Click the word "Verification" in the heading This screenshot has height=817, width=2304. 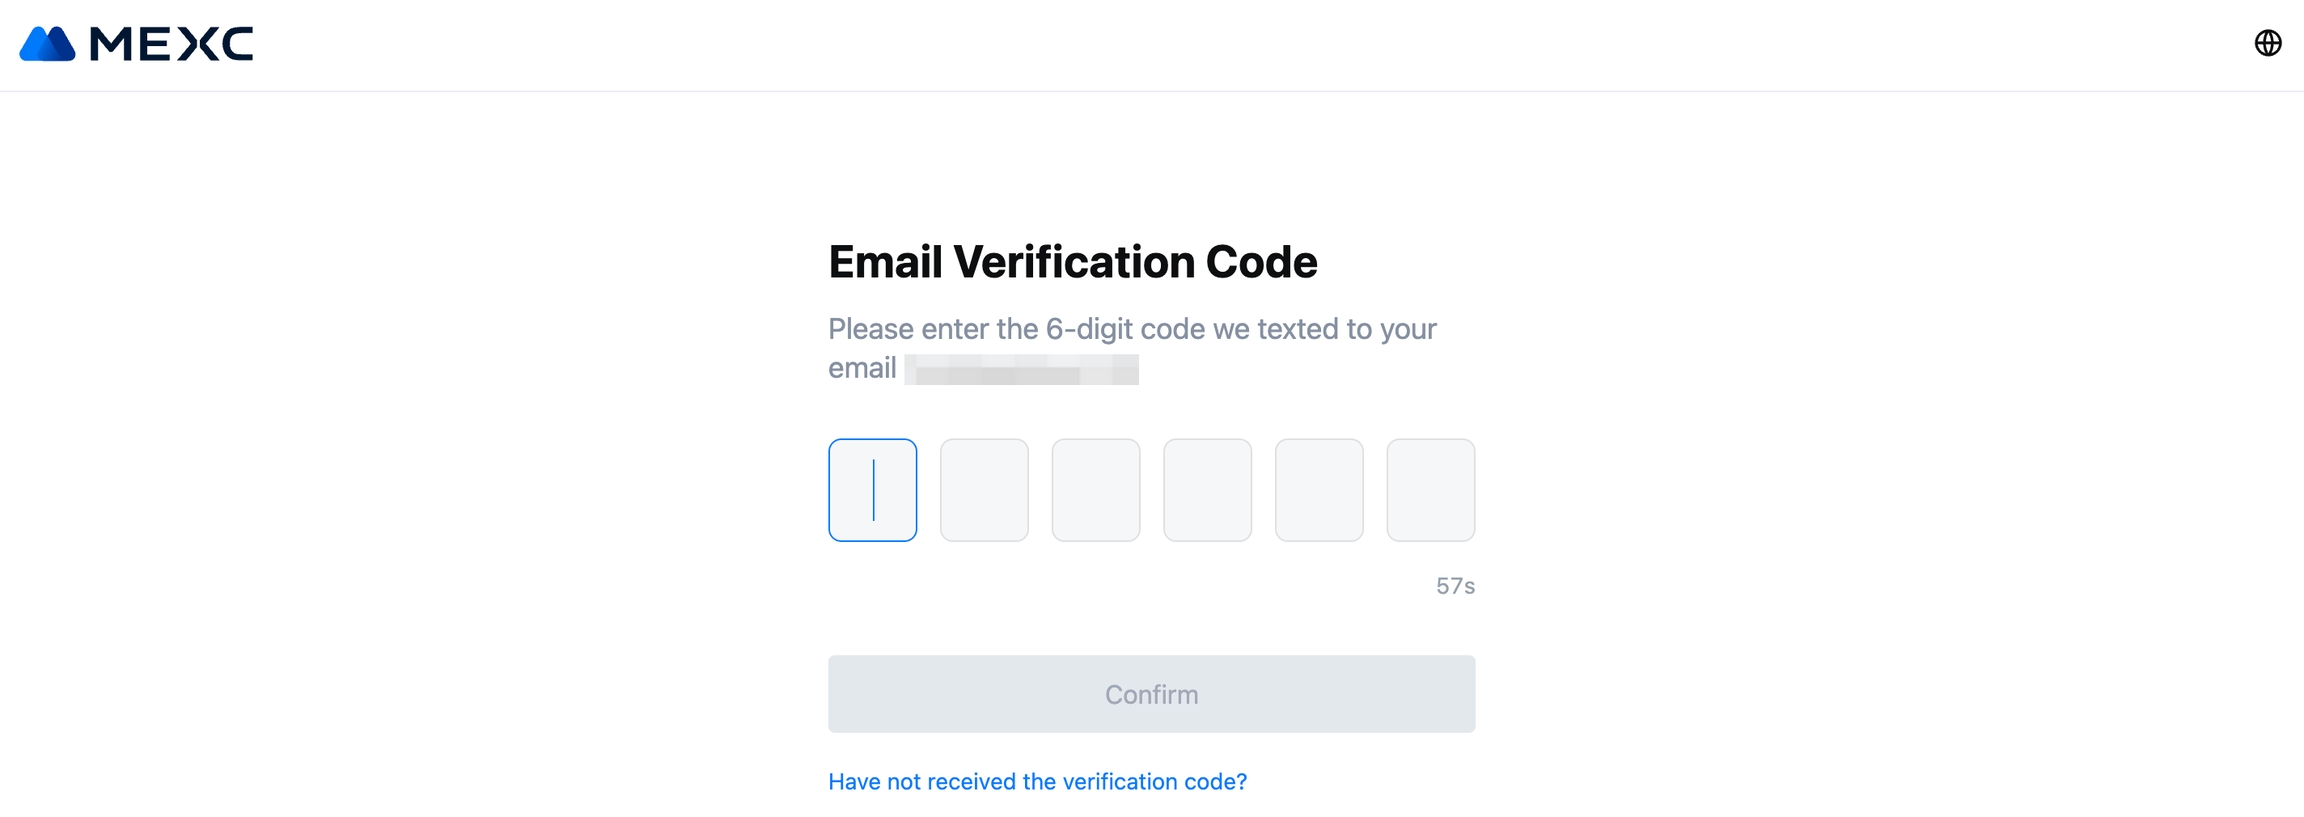[1073, 262]
